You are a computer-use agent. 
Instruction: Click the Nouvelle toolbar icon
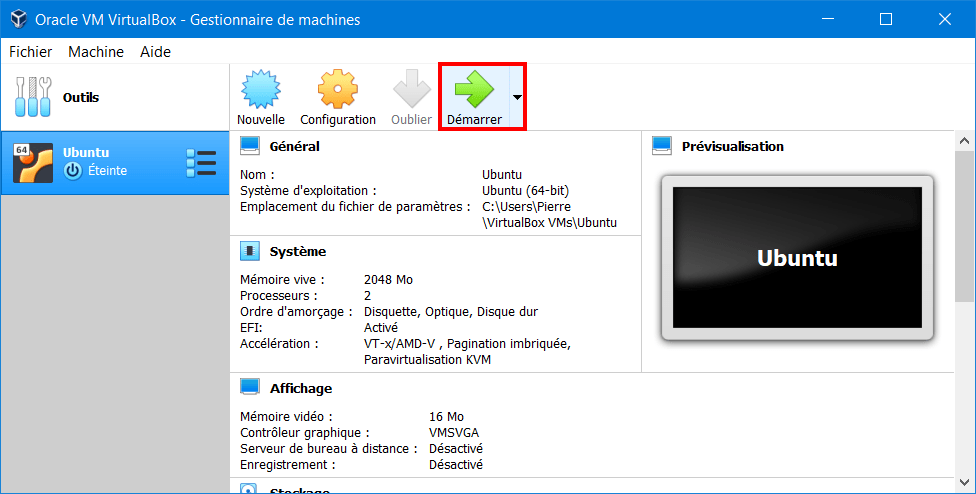click(x=261, y=90)
